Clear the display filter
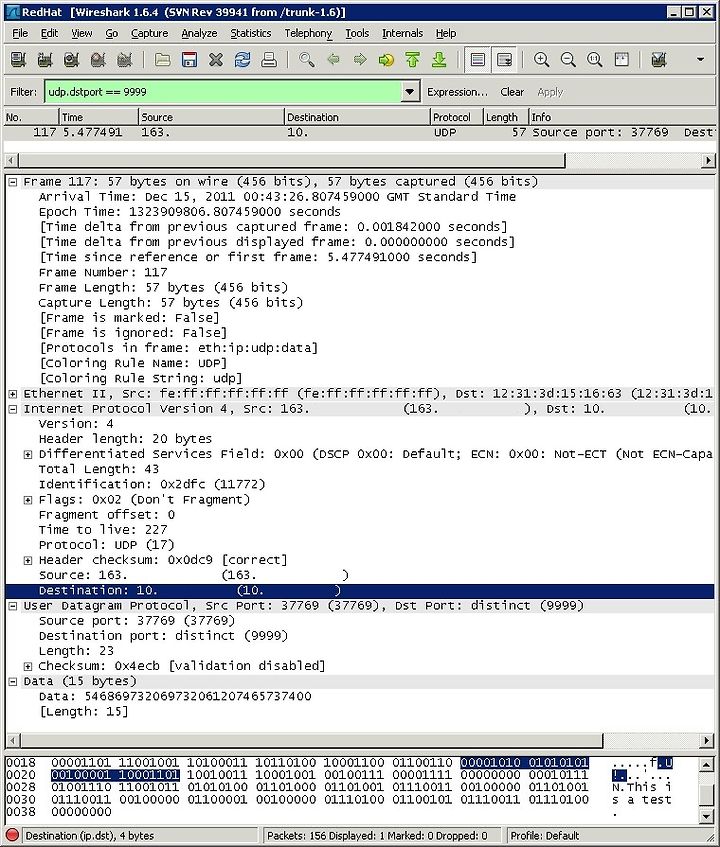The height and width of the screenshot is (847, 720). [x=512, y=92]
